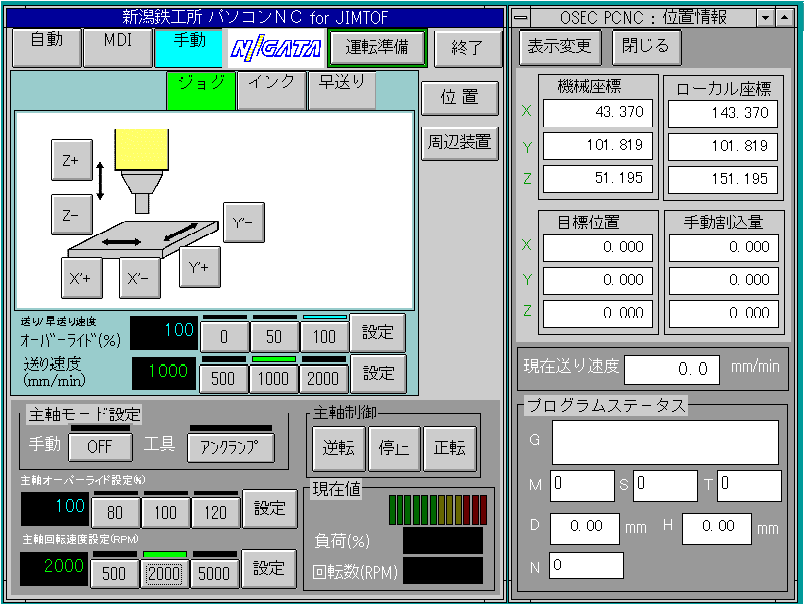The height and width of the screenshot is (605, 805).
Task: Switch to the 早送り rapid feed tab
Action: (x=342, y=90)
